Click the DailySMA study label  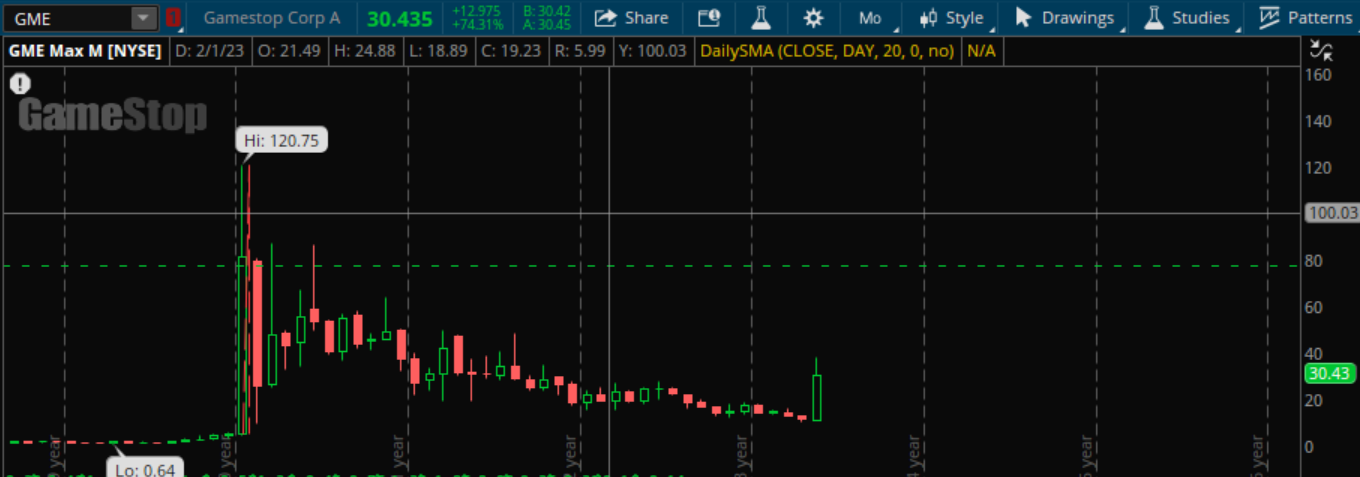[x=827, y=51]
